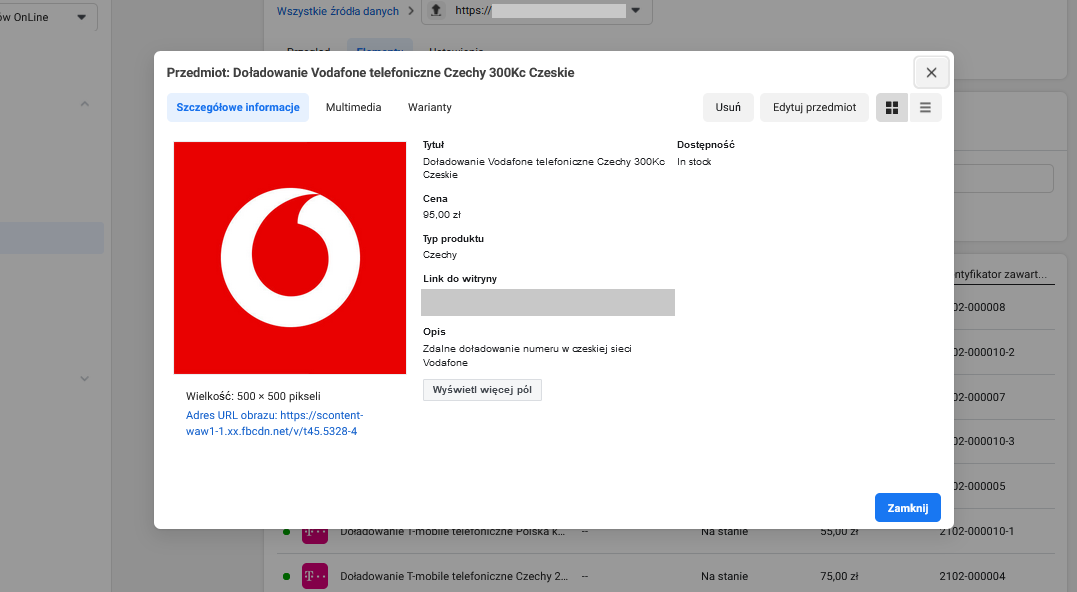
Task: Click Opis description text Zdalne doładowanie
Action: (527, 356)
